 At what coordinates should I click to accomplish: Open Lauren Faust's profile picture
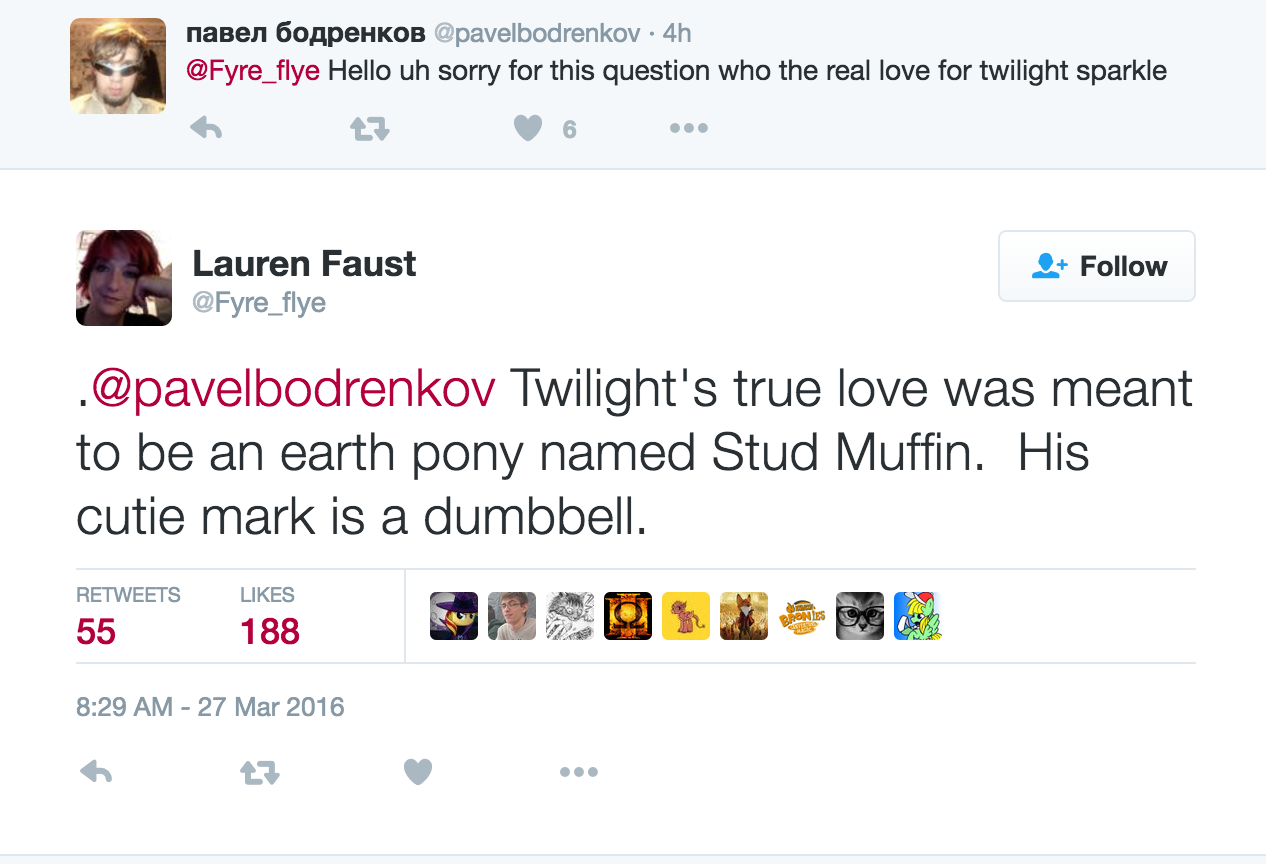click(x=124, y=278)
